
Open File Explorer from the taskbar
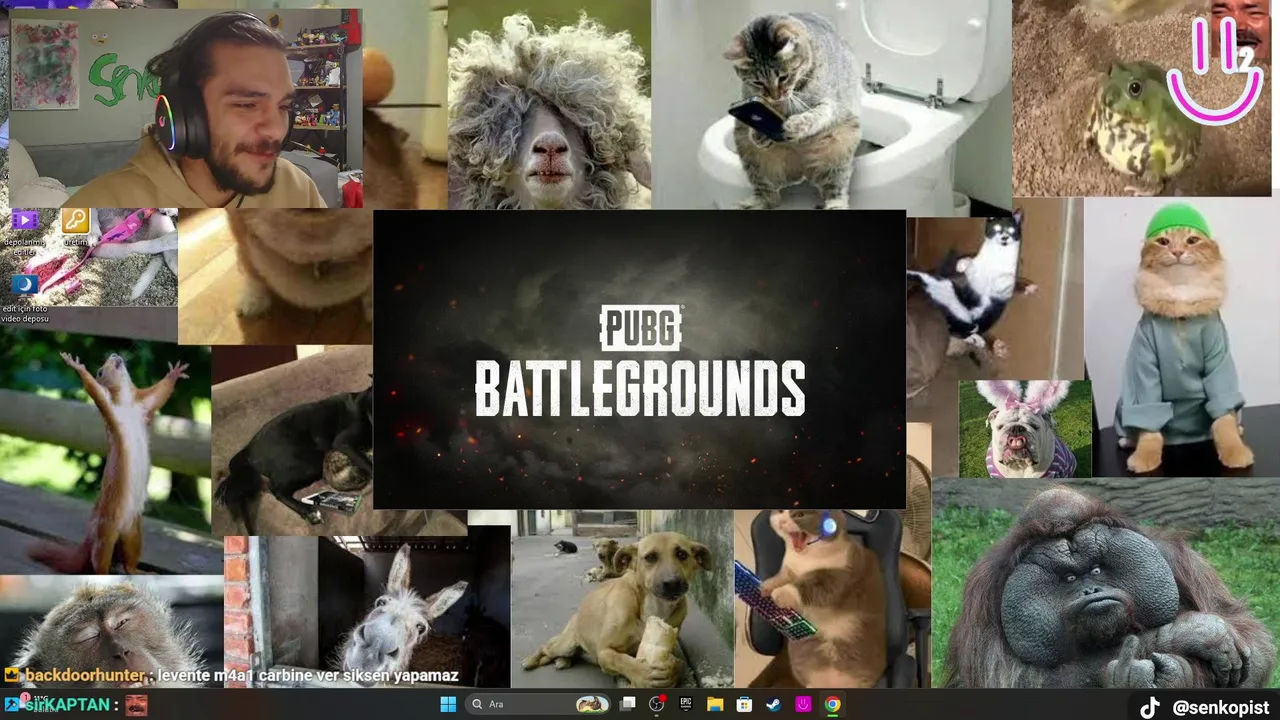(x=715, y=704)
